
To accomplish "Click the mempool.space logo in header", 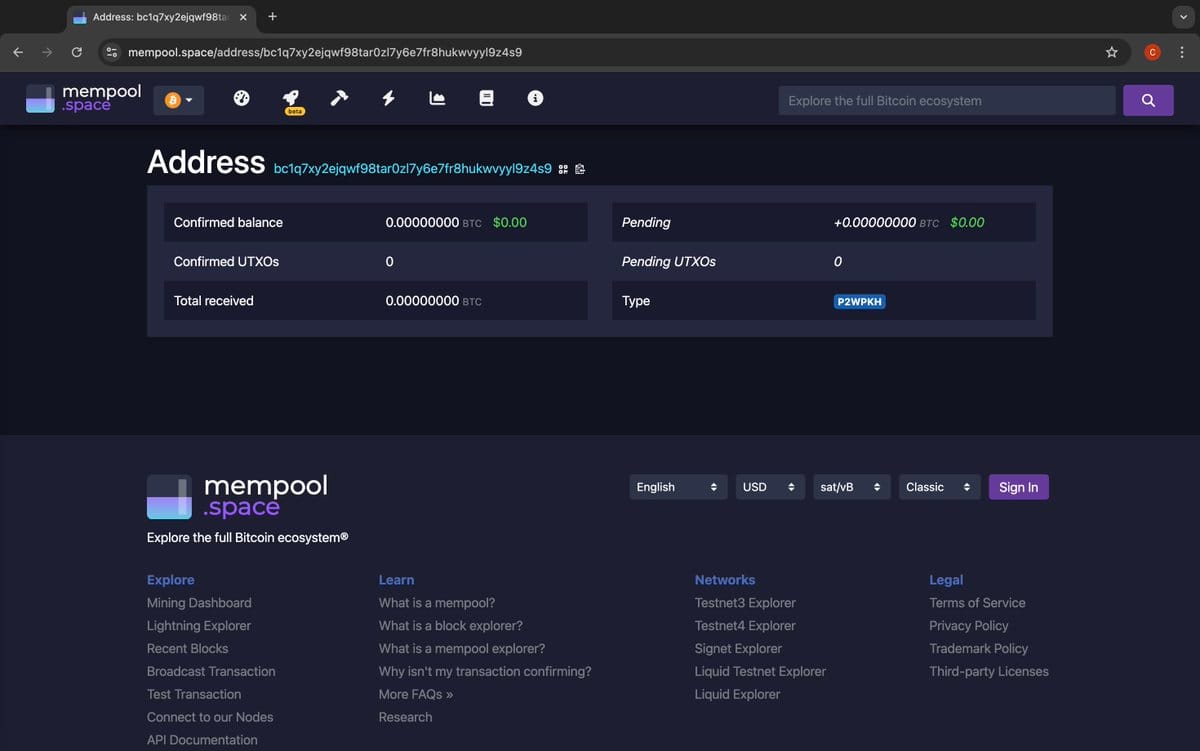I will [x=84, y=98].
